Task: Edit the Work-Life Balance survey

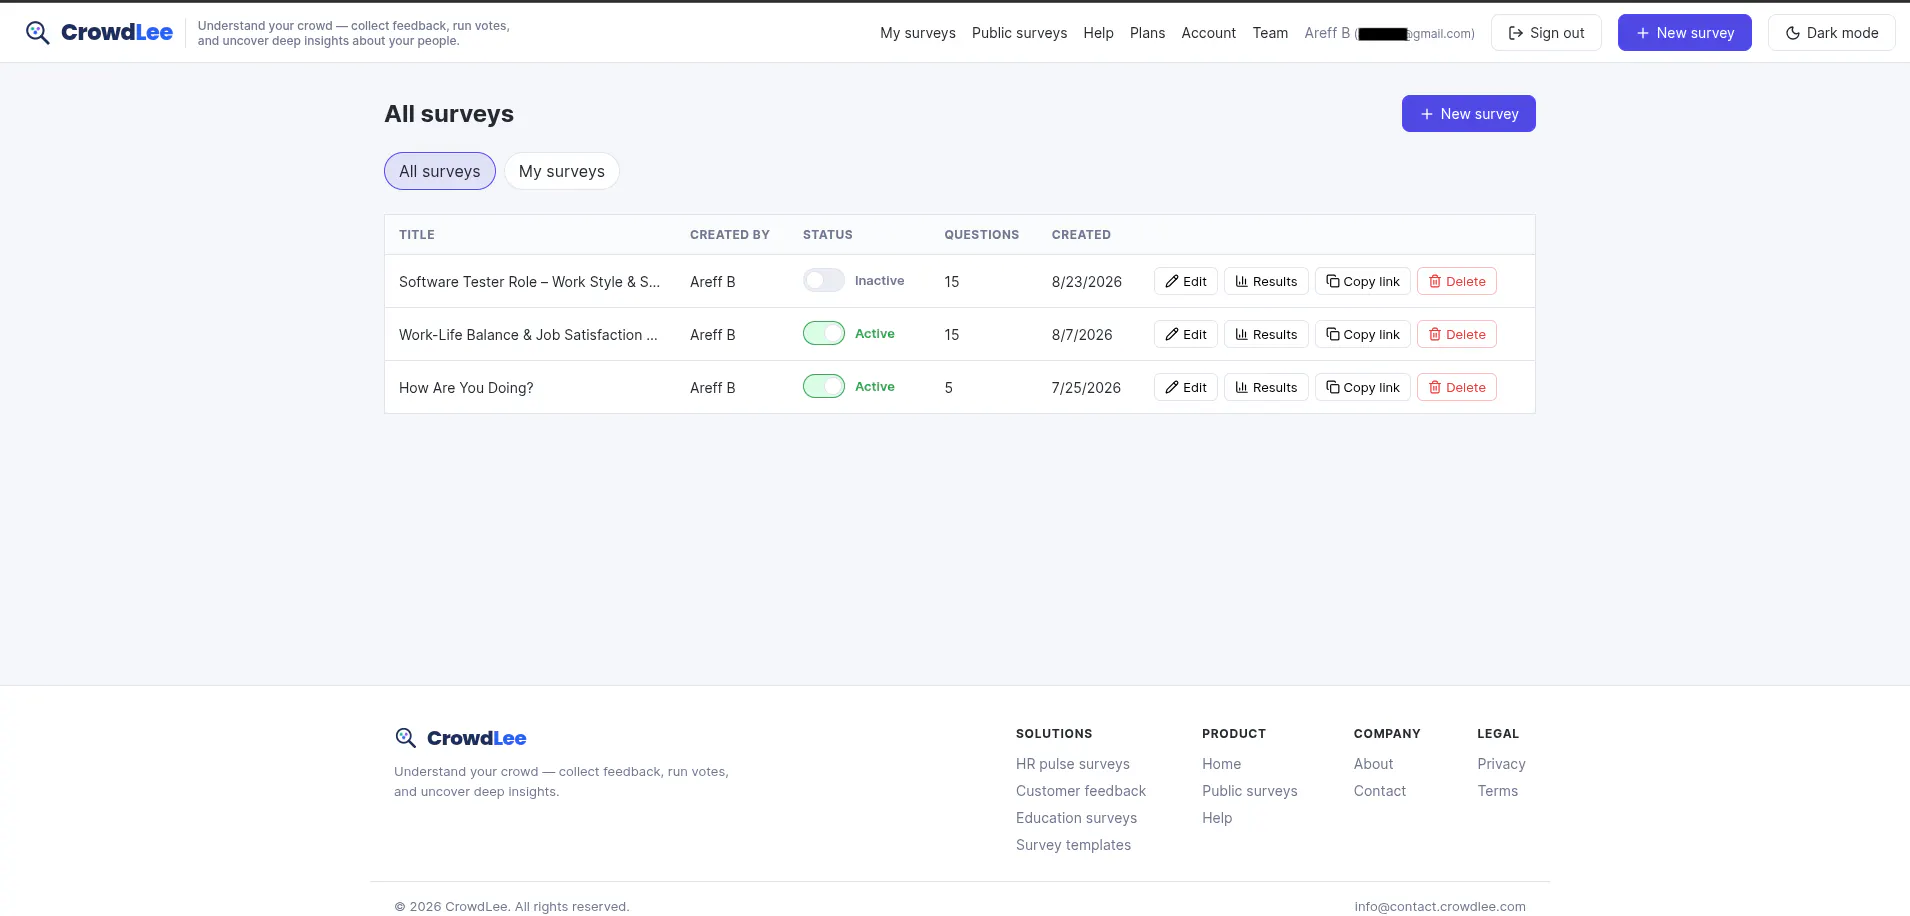Action: tap(1186, 334)
